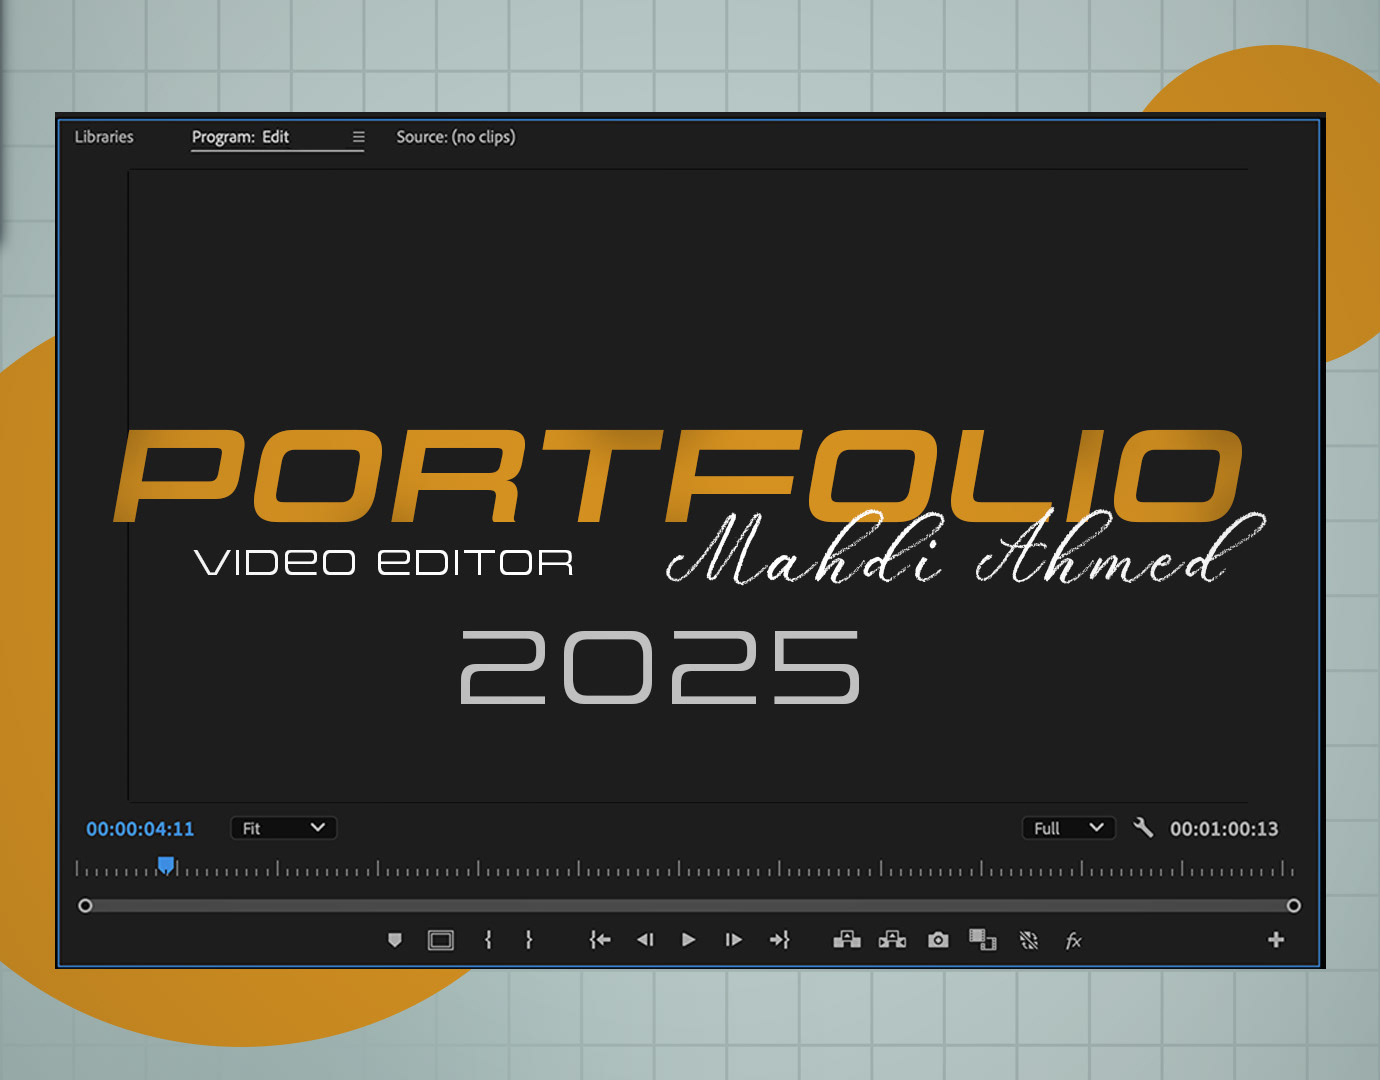The width and height of the screenshot is (1380, 1080).
Task: Open the Full playback resolution dropdown
Action: [x=1068, y=828]
